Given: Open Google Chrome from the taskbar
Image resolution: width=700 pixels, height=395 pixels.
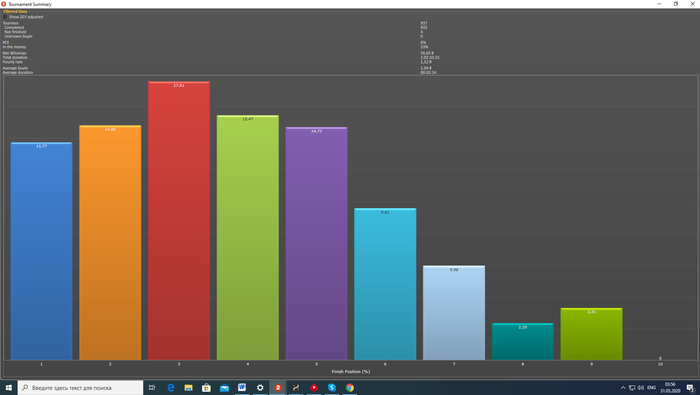Looking at the screenshot, I should [x=350, y=387].
